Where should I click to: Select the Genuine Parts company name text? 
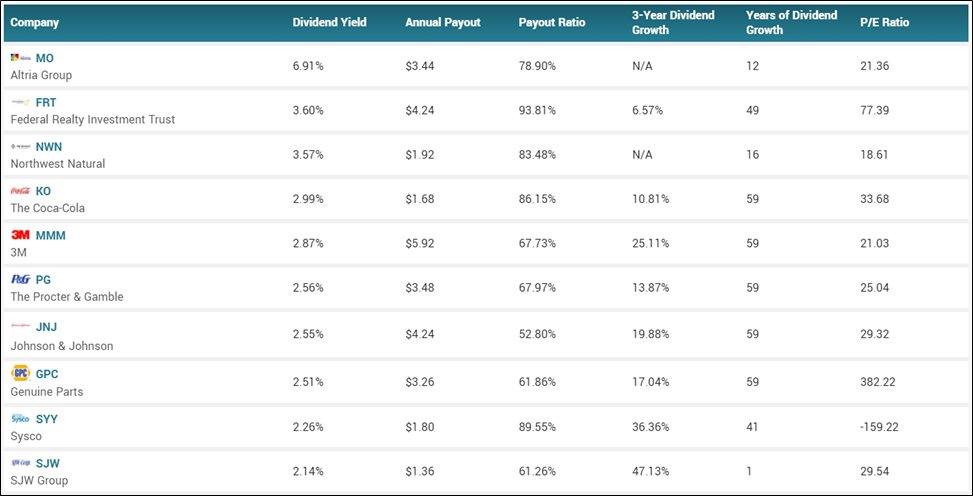coord(47,392)
